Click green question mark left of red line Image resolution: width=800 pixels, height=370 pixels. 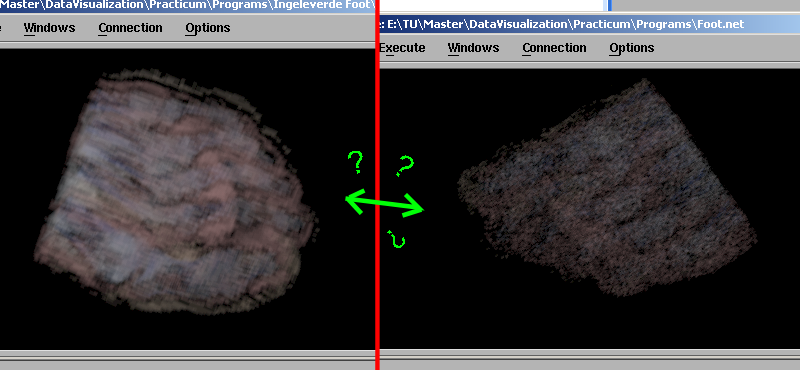click(x=356, y=162)
